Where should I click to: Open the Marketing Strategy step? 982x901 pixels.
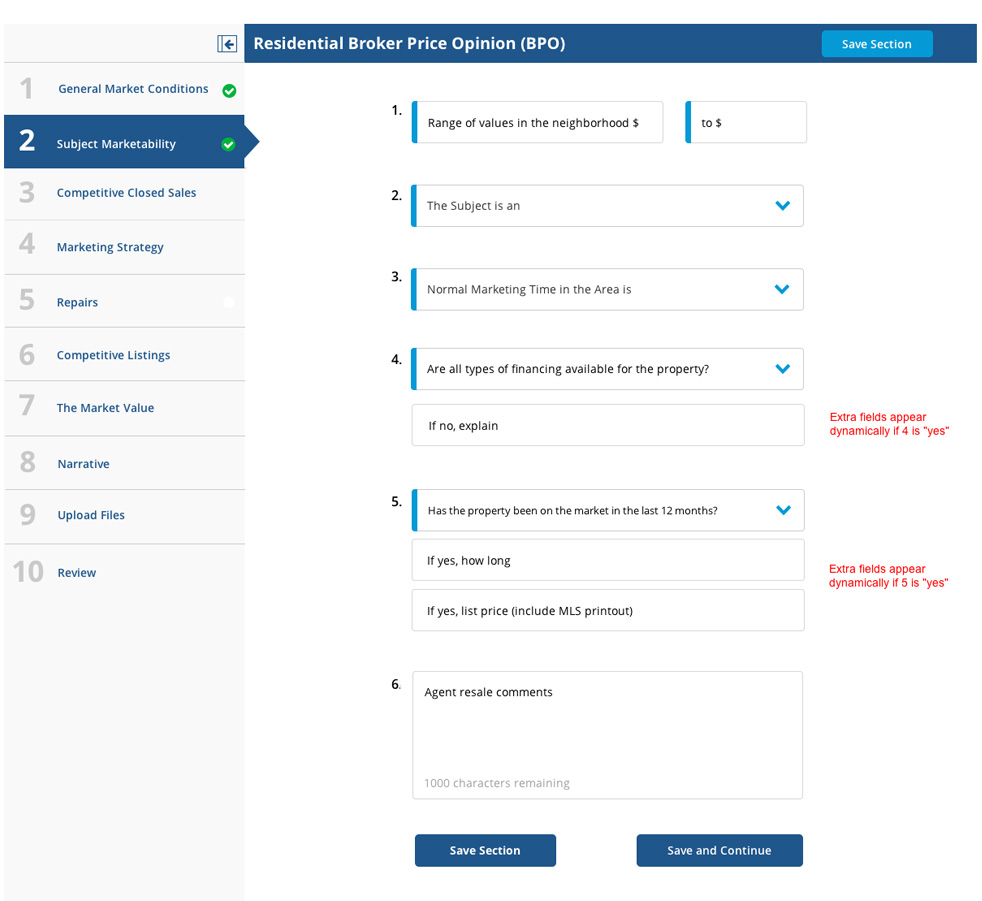pyautogui.click(x=110, y=247)
